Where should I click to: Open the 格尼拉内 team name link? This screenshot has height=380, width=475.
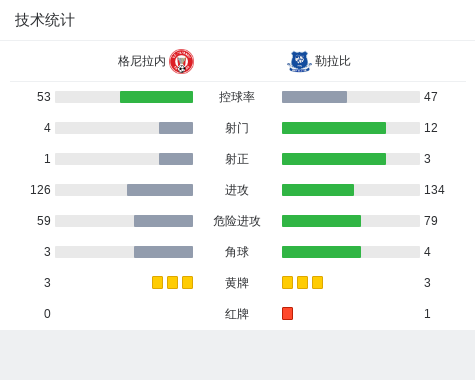[x=142, y=61]
